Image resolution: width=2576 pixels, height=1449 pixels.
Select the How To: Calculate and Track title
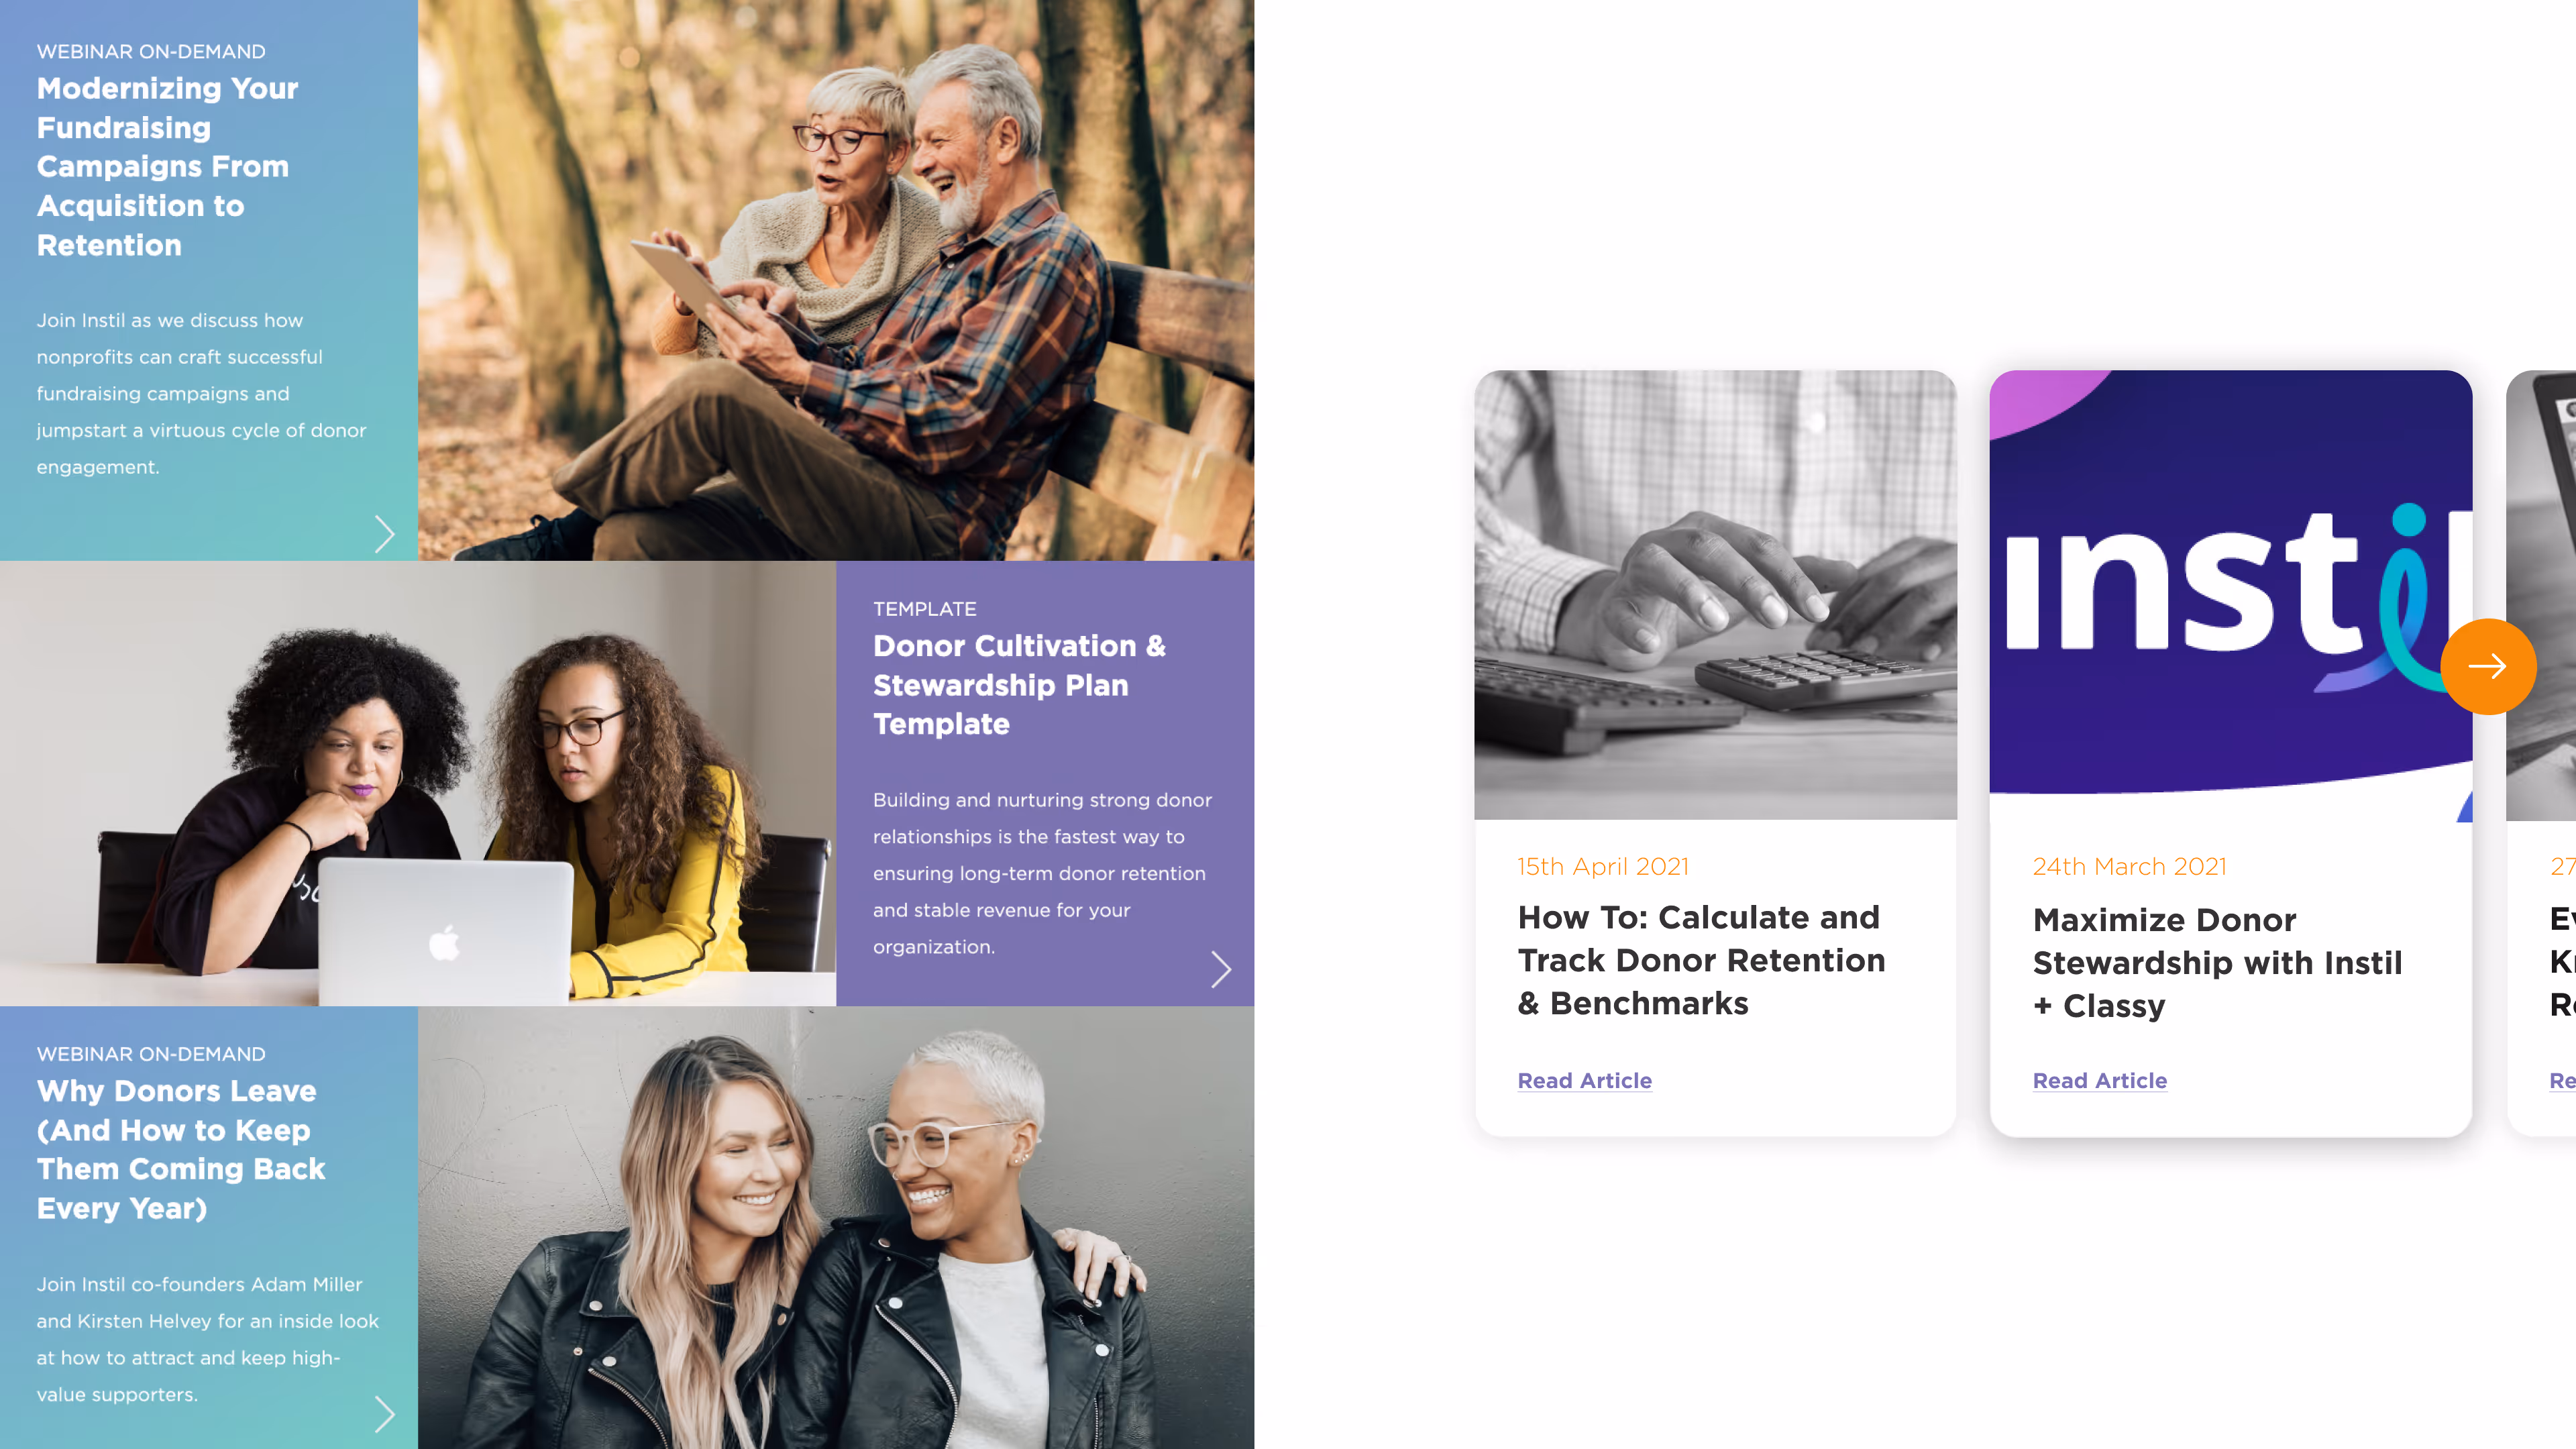[x=1701, y=960]
